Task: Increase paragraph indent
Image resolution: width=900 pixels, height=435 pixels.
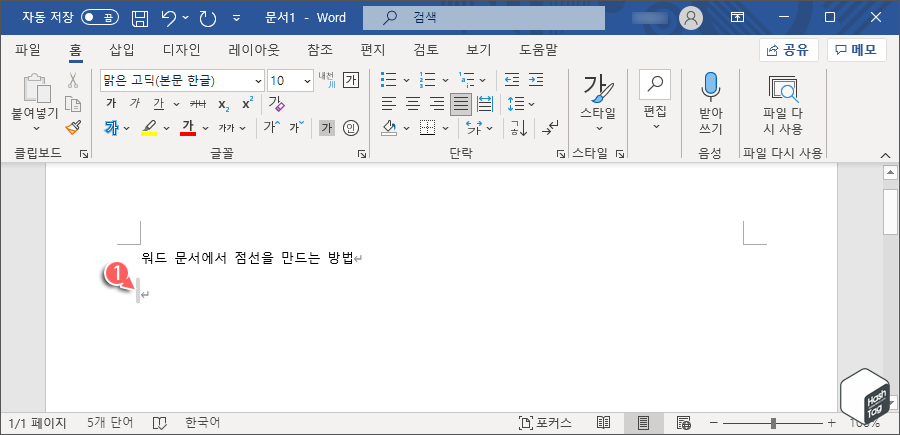Action: (x=536, y=80)
